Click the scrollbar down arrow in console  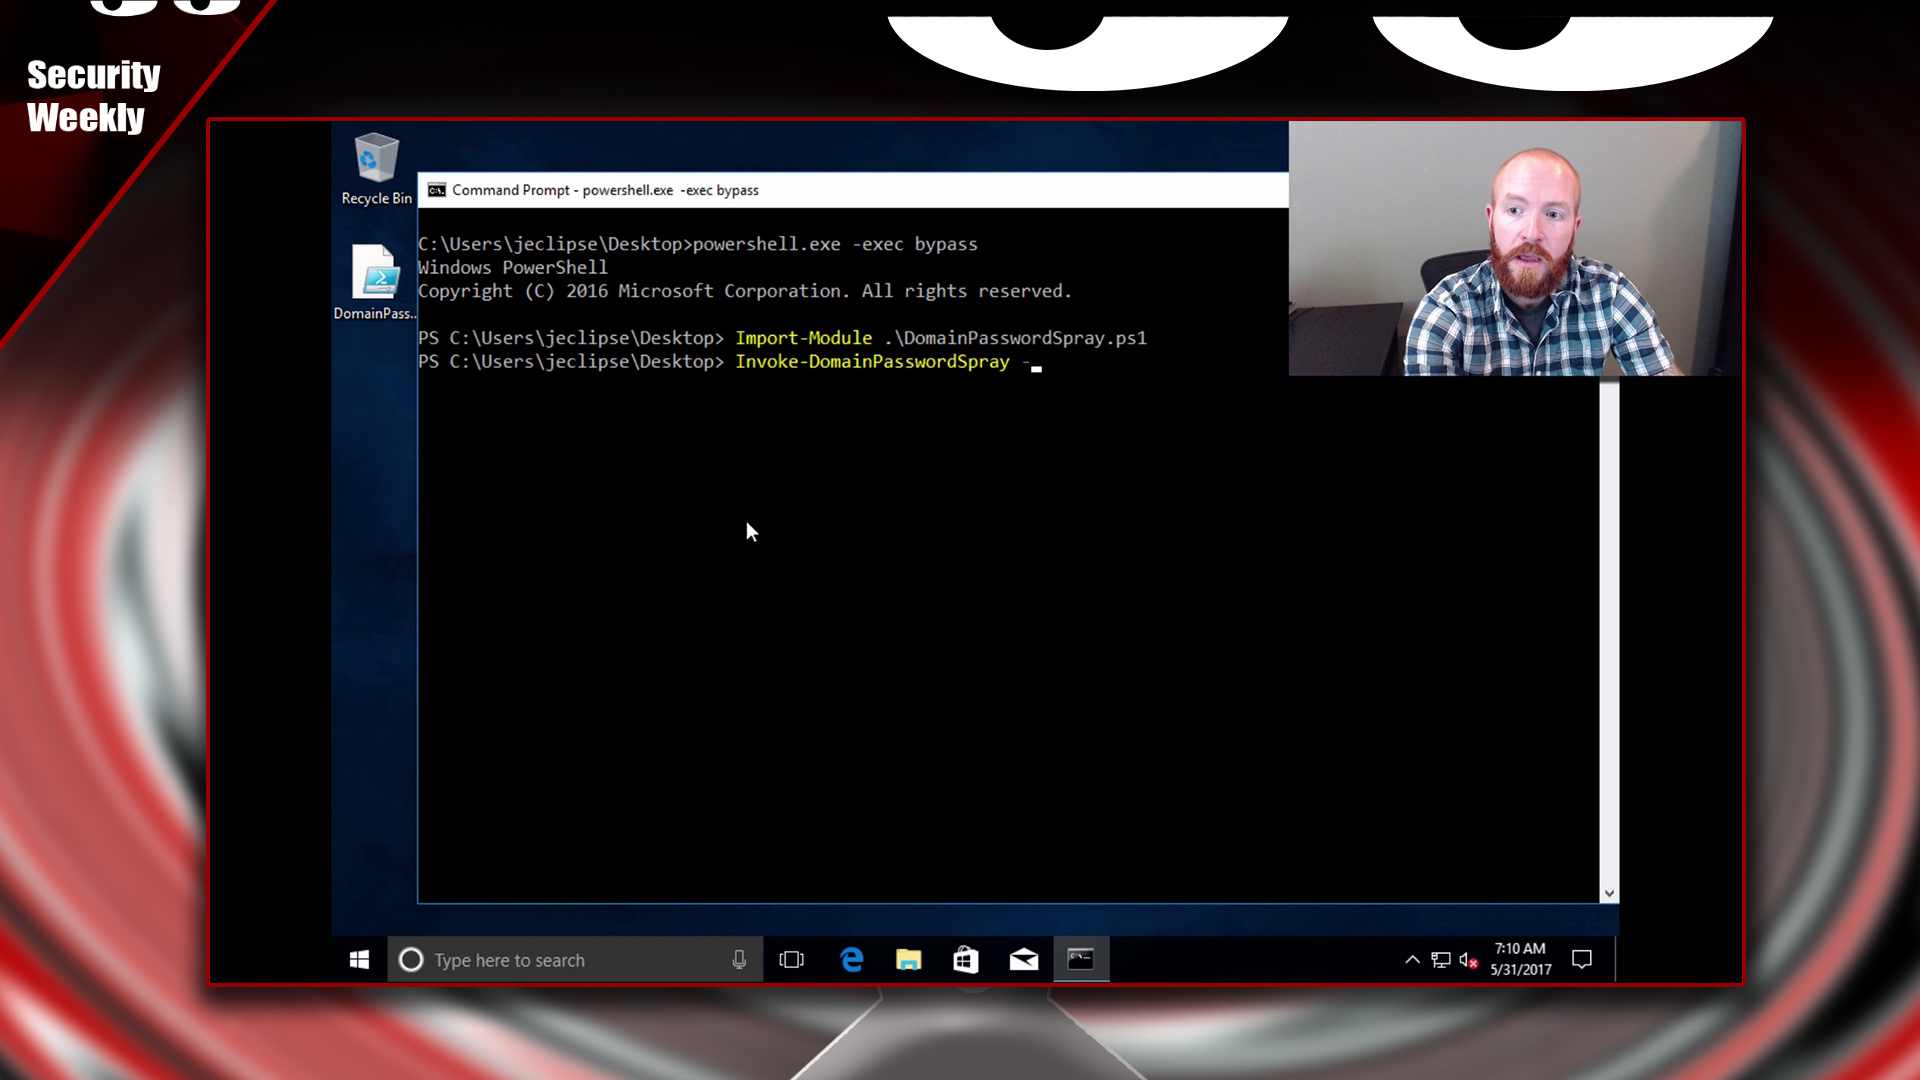tap(1609, 893)
